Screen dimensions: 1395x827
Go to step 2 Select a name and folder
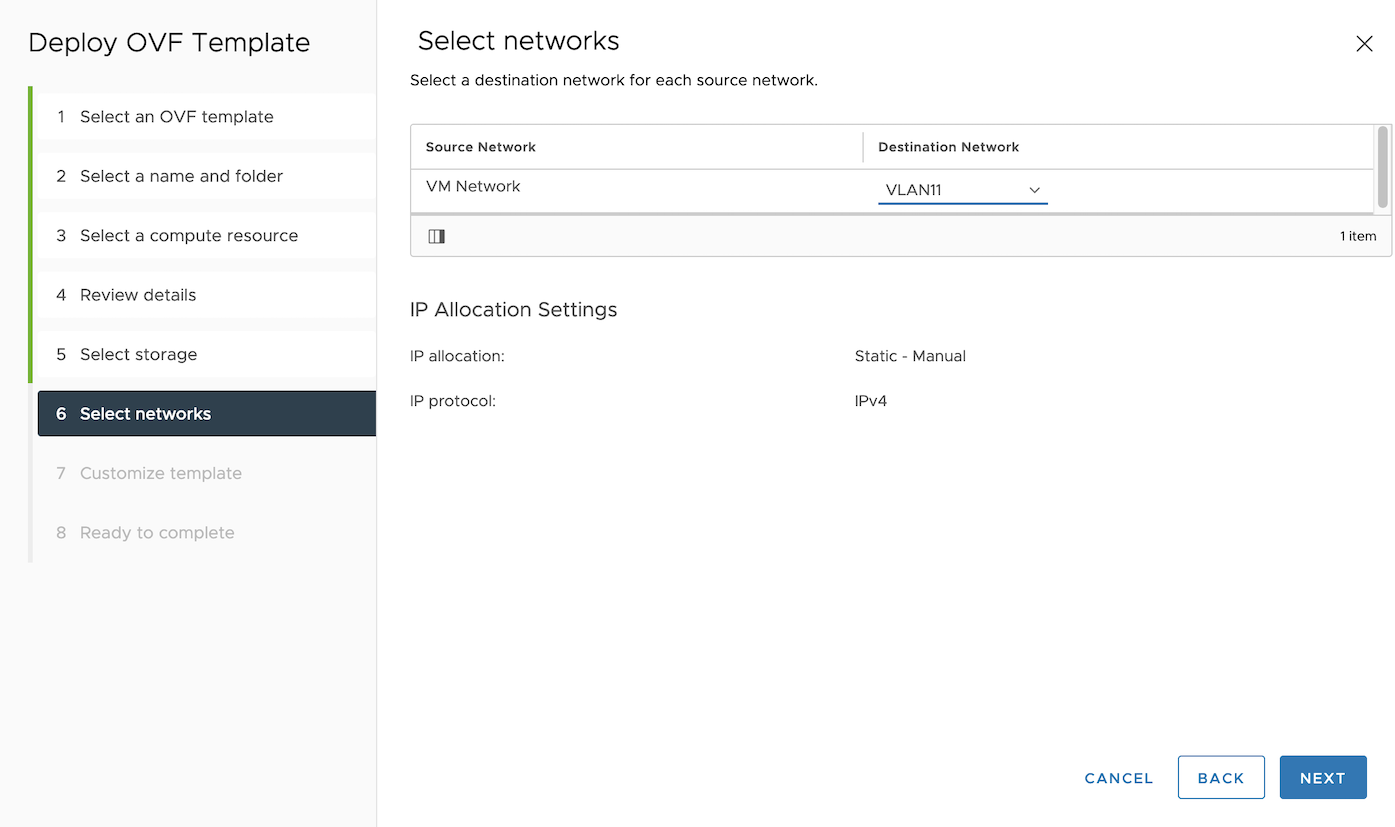click(x=183, y=176)
